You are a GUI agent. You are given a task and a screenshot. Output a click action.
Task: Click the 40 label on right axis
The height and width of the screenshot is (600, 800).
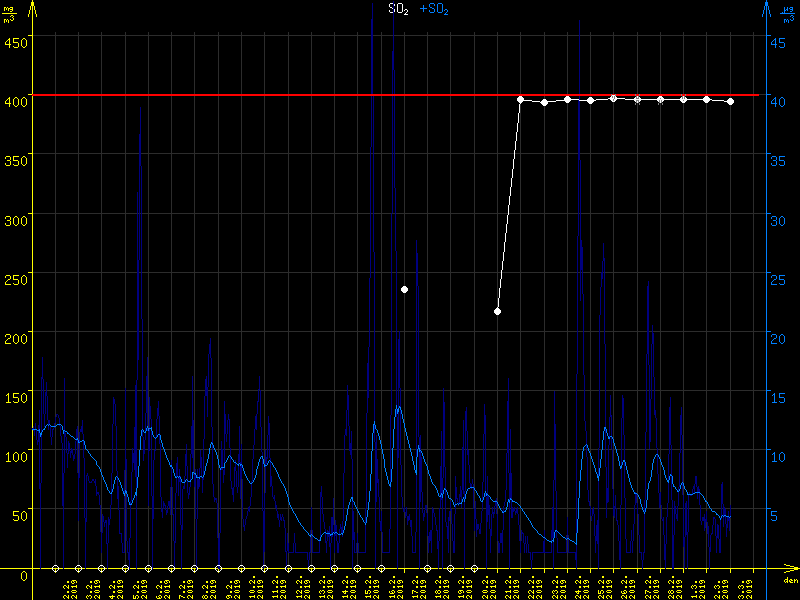tap(779, 100)
